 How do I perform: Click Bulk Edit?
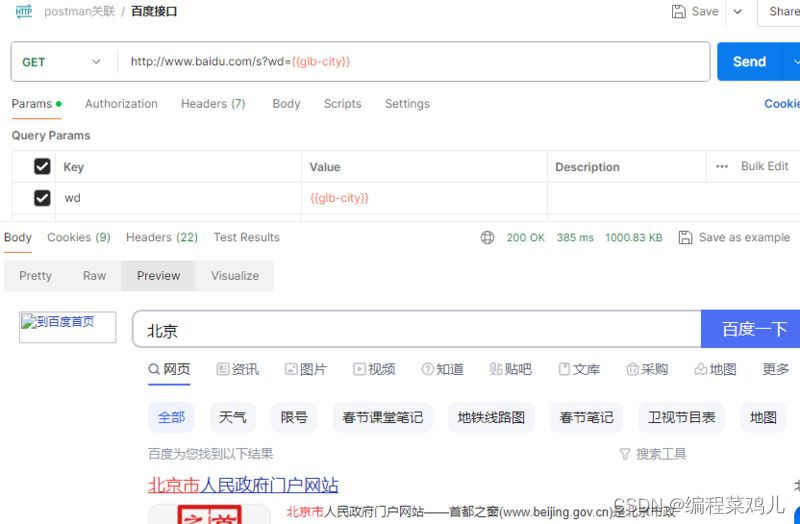point(764,166)
